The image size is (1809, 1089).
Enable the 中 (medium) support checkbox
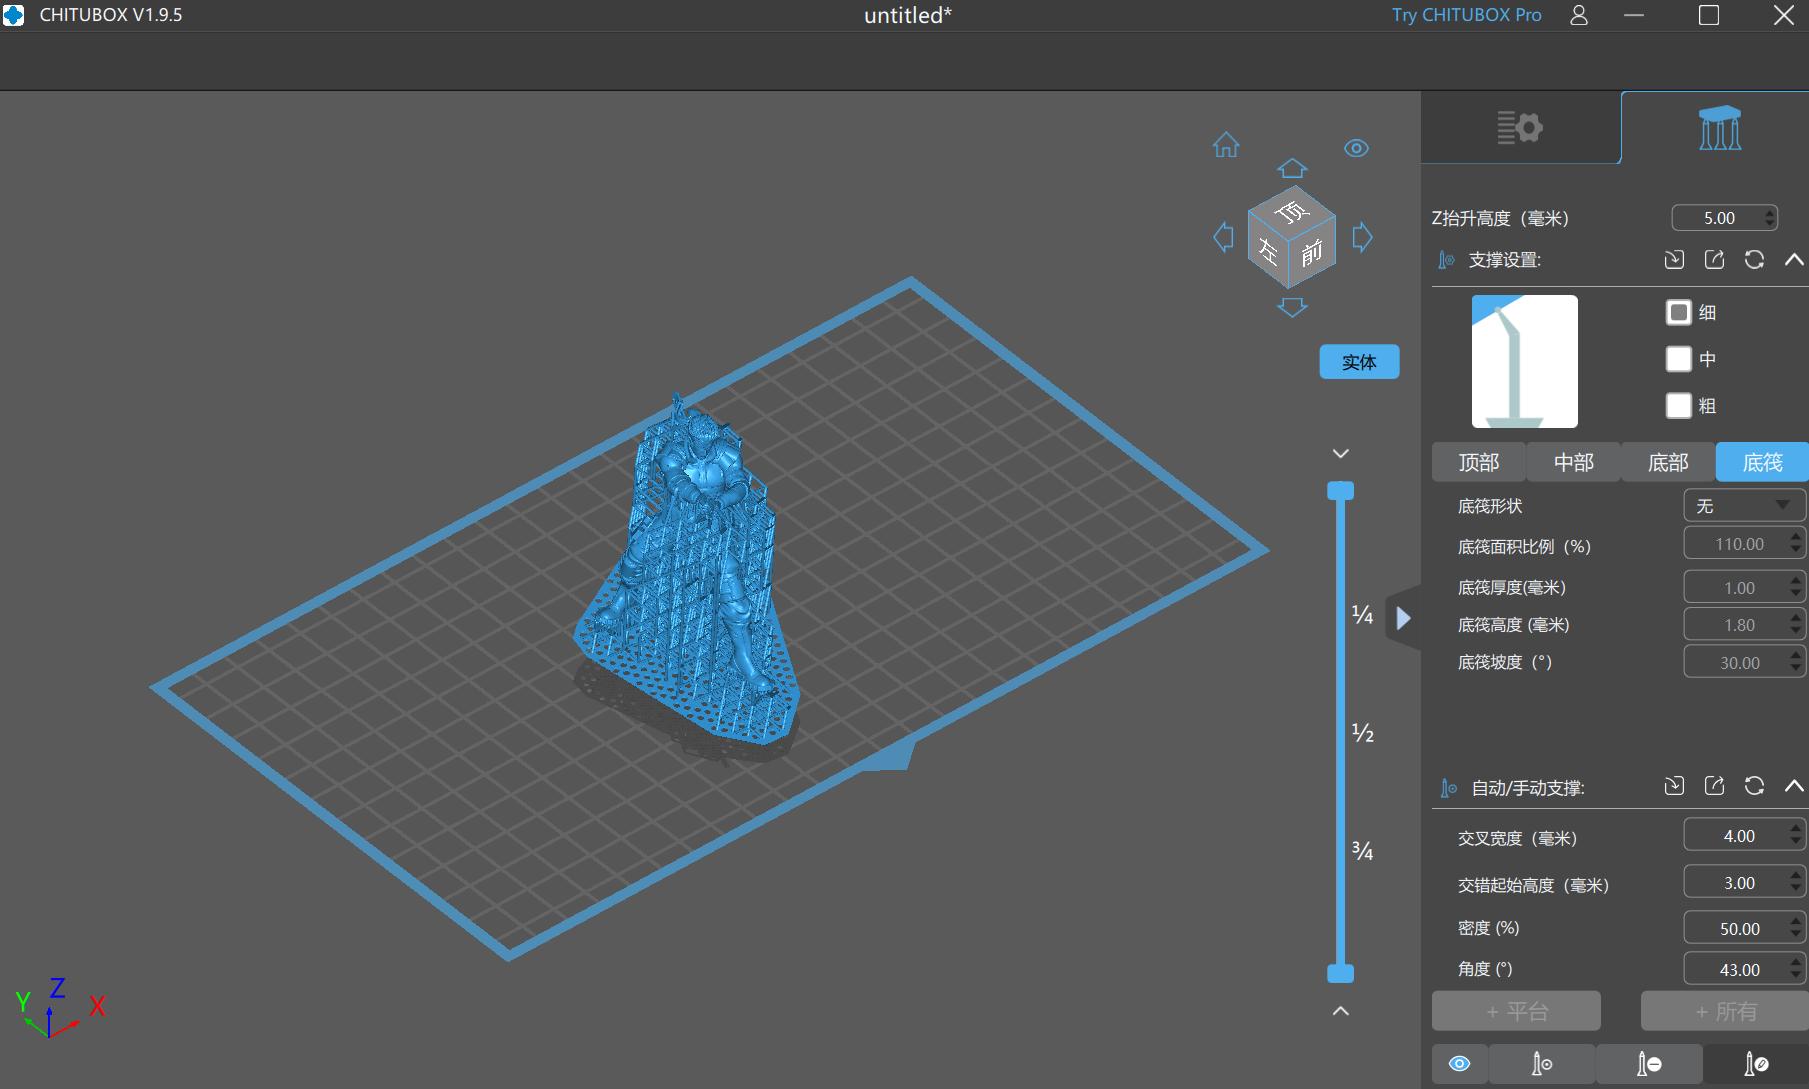point(1678,359)
